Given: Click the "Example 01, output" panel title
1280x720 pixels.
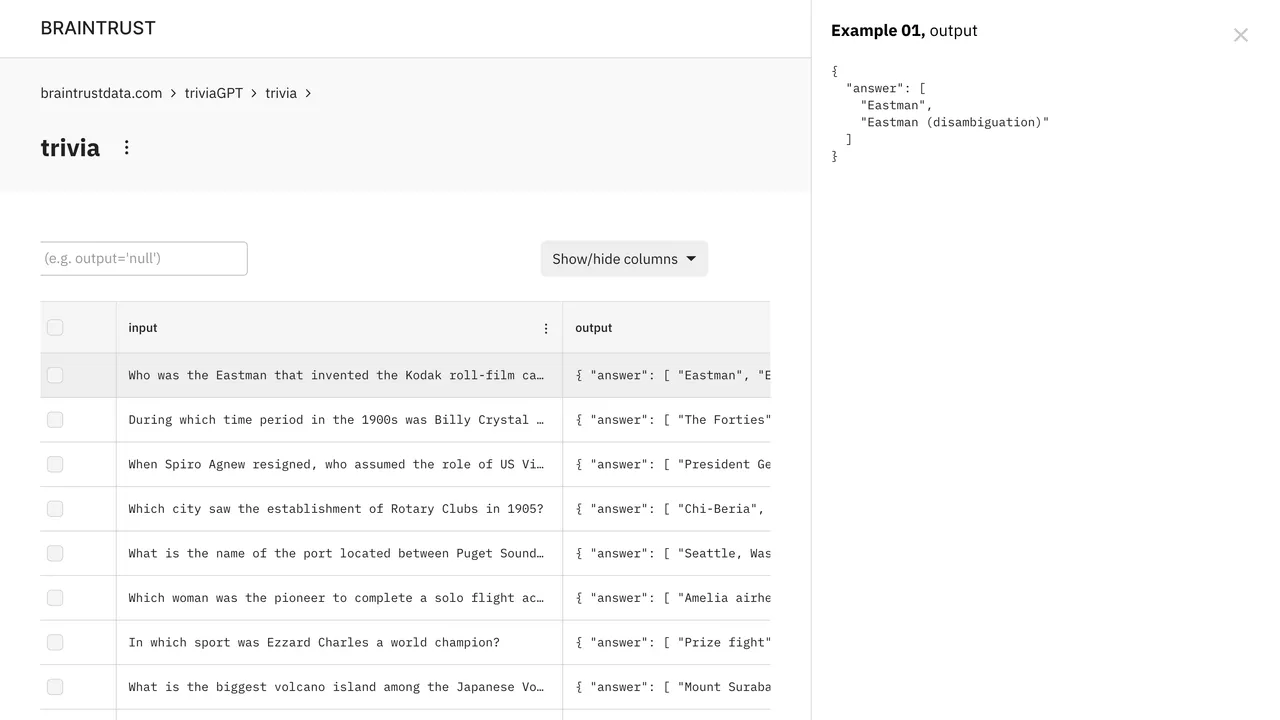Looking at the screenshot, I should coord(904,31).
